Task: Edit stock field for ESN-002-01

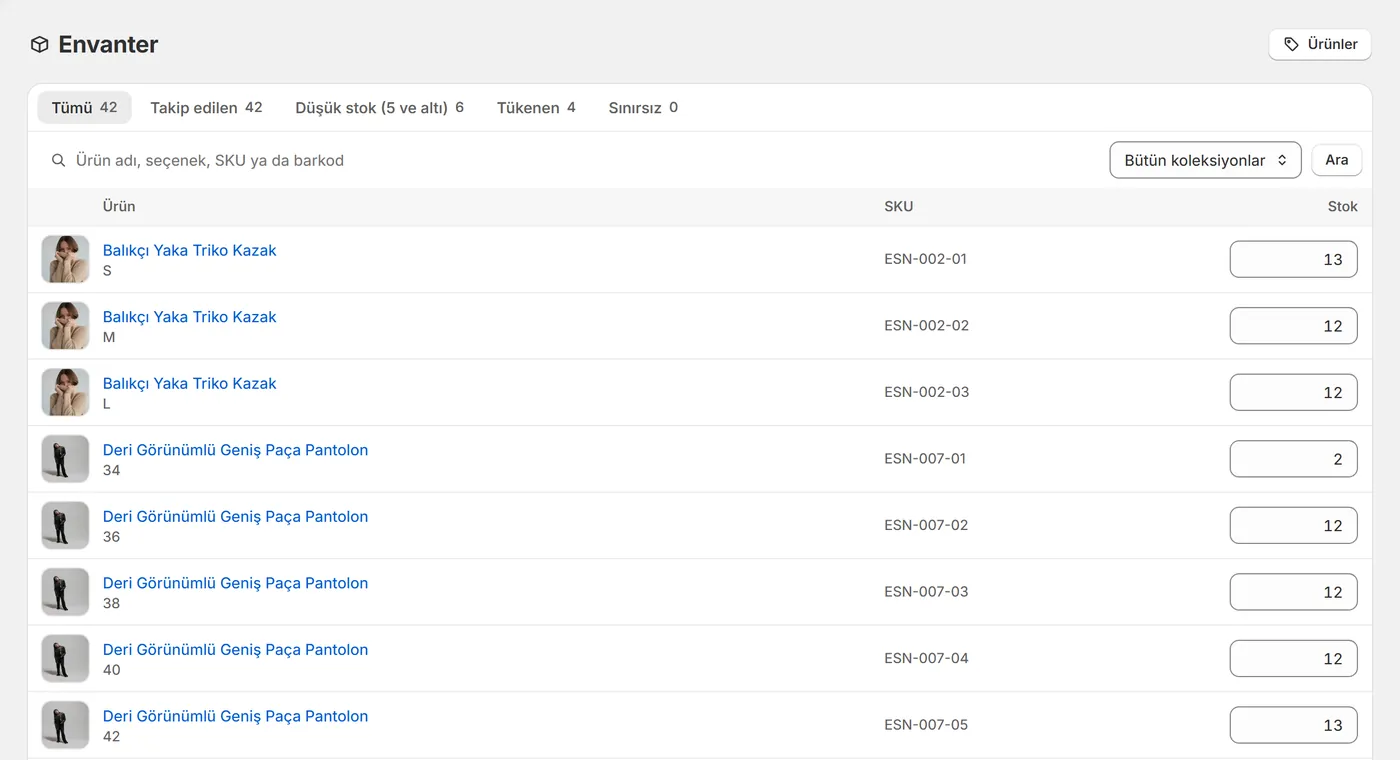Action: 1293,259
